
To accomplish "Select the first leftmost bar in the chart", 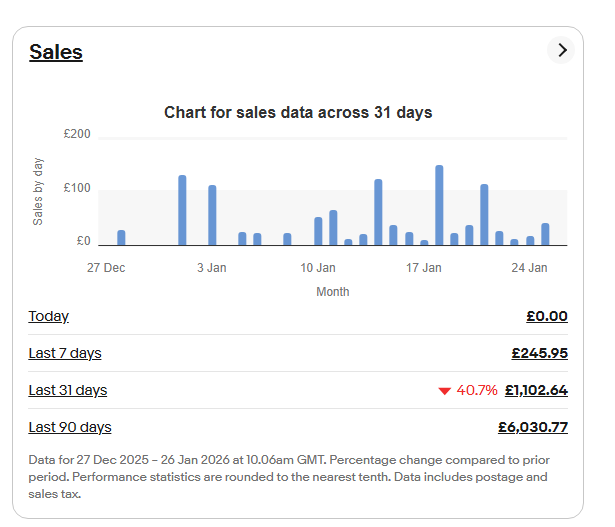I will [121, 238].
